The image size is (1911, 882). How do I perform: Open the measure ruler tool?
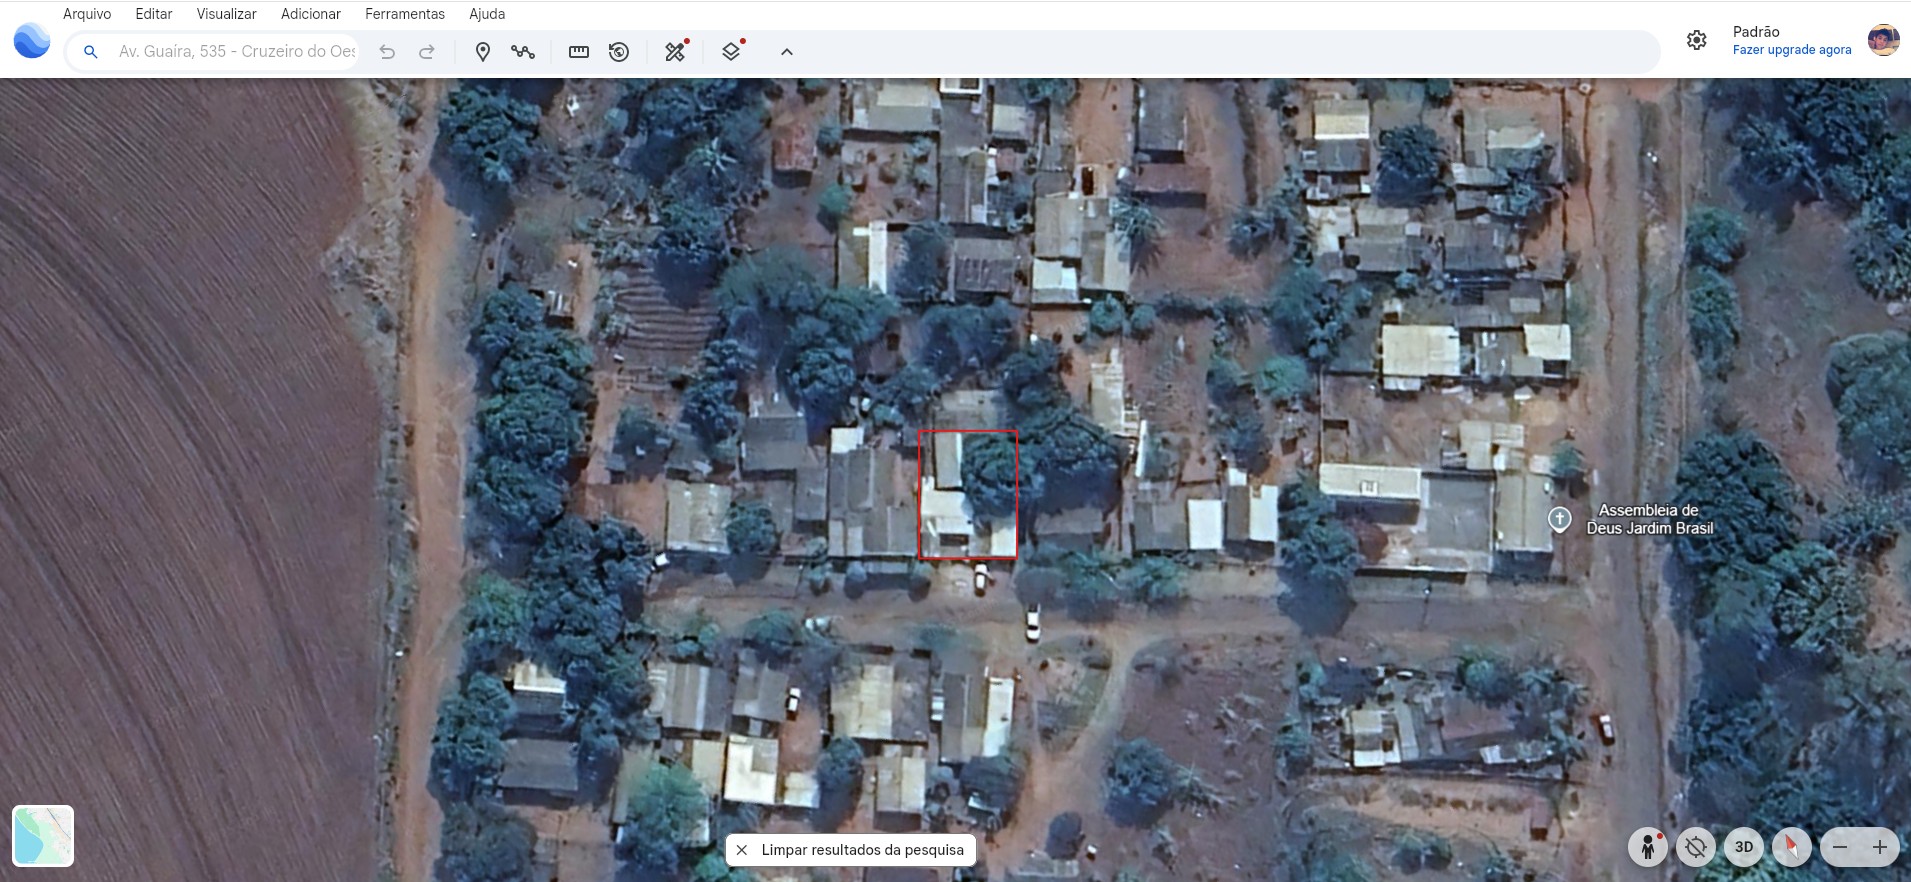[x=579, y=52]
